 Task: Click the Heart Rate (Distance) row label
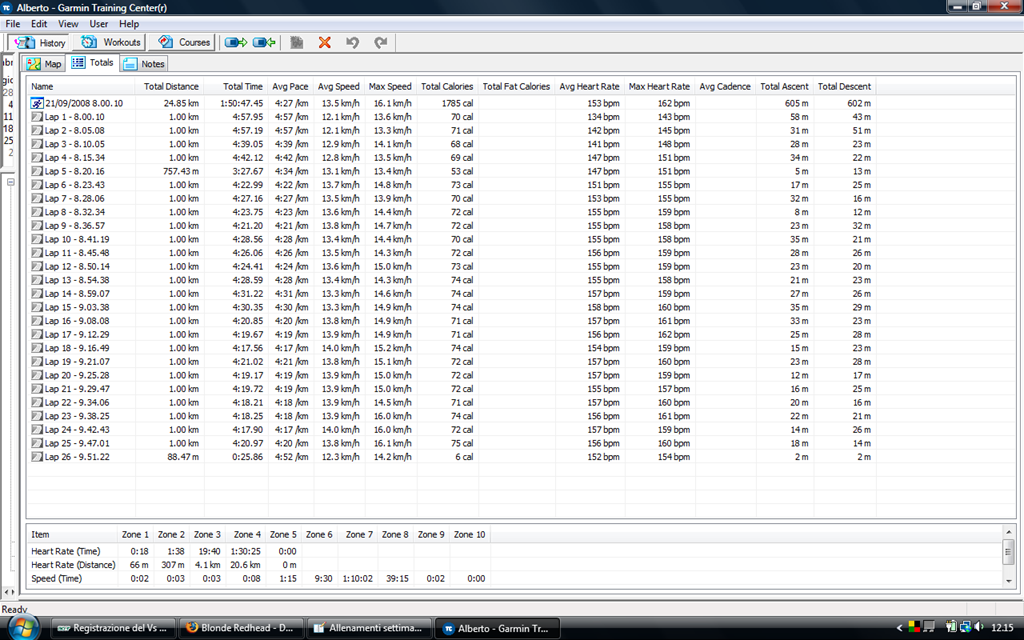point(73,565)
